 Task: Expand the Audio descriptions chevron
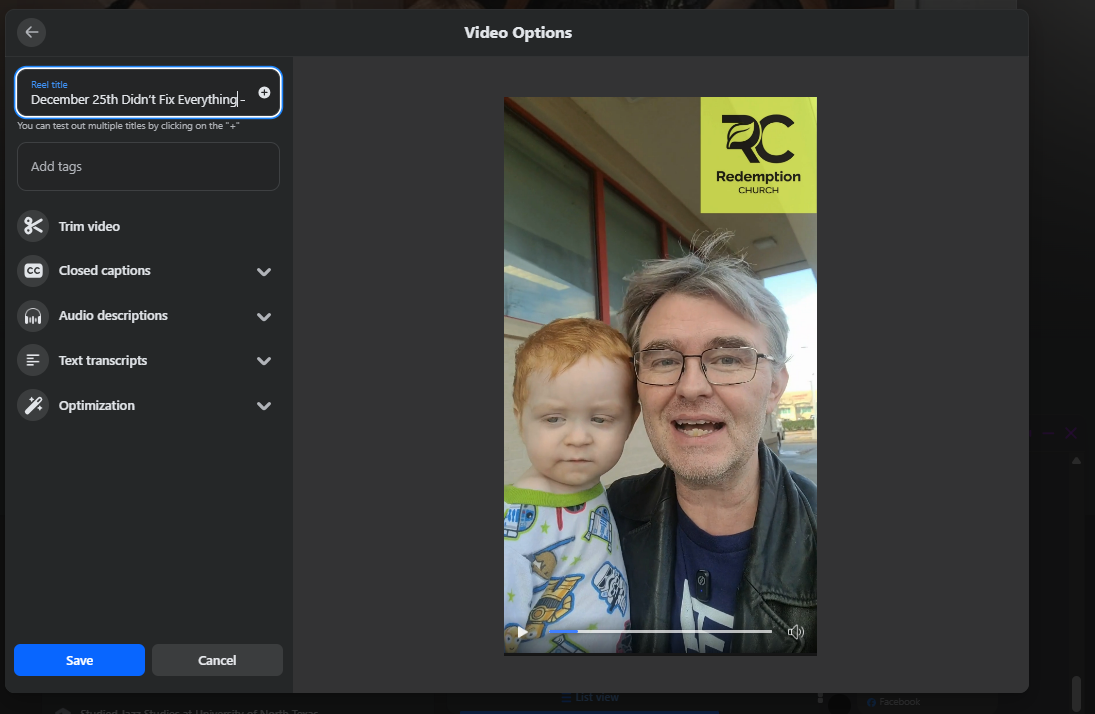click(264, 317)
